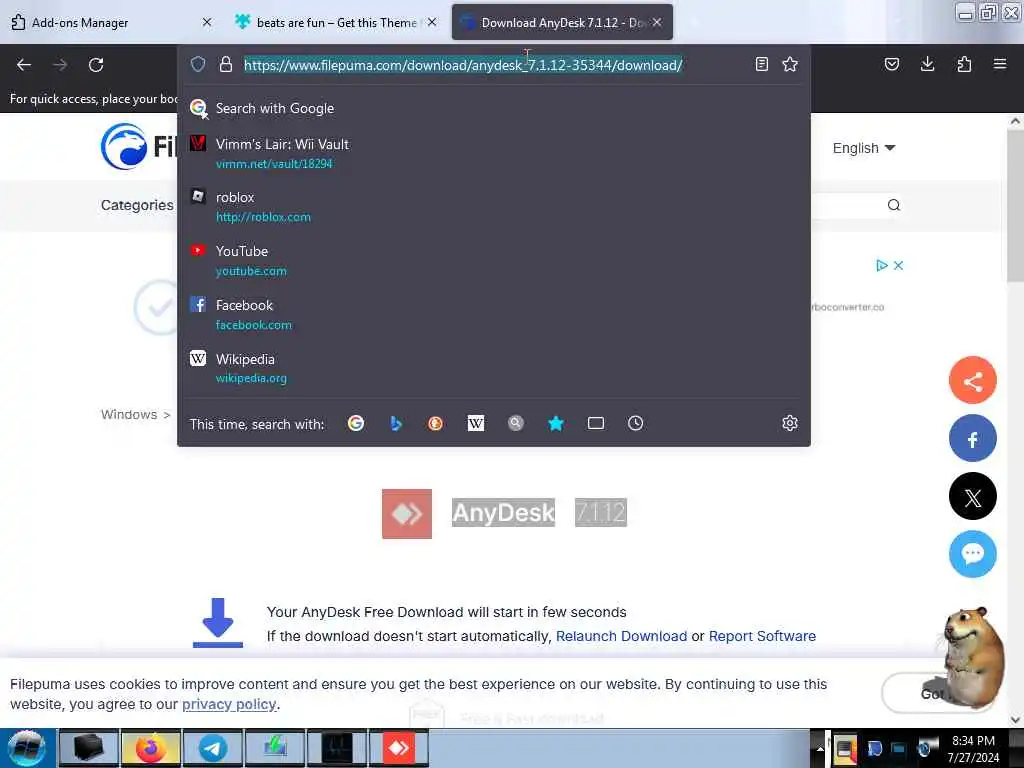Image resolution: width=1024 pixels, height=768 pixels.
Task: Close the Add-ons Manager tab
Action: pos(207,22)
